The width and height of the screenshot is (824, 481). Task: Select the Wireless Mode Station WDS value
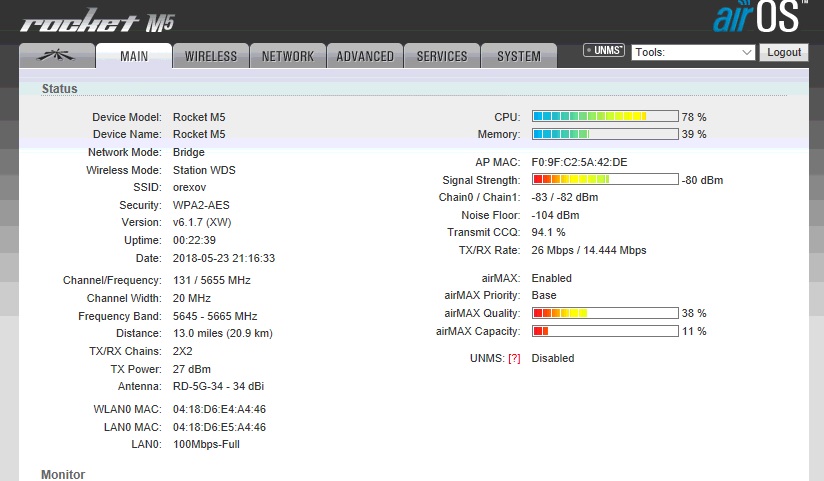coord(204,170)
